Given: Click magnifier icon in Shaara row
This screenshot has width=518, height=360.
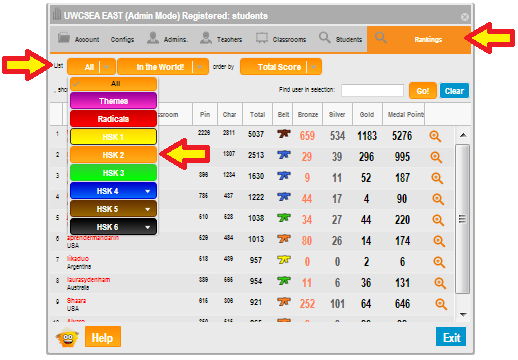Looking at the screenshot, I should point(441,304).
